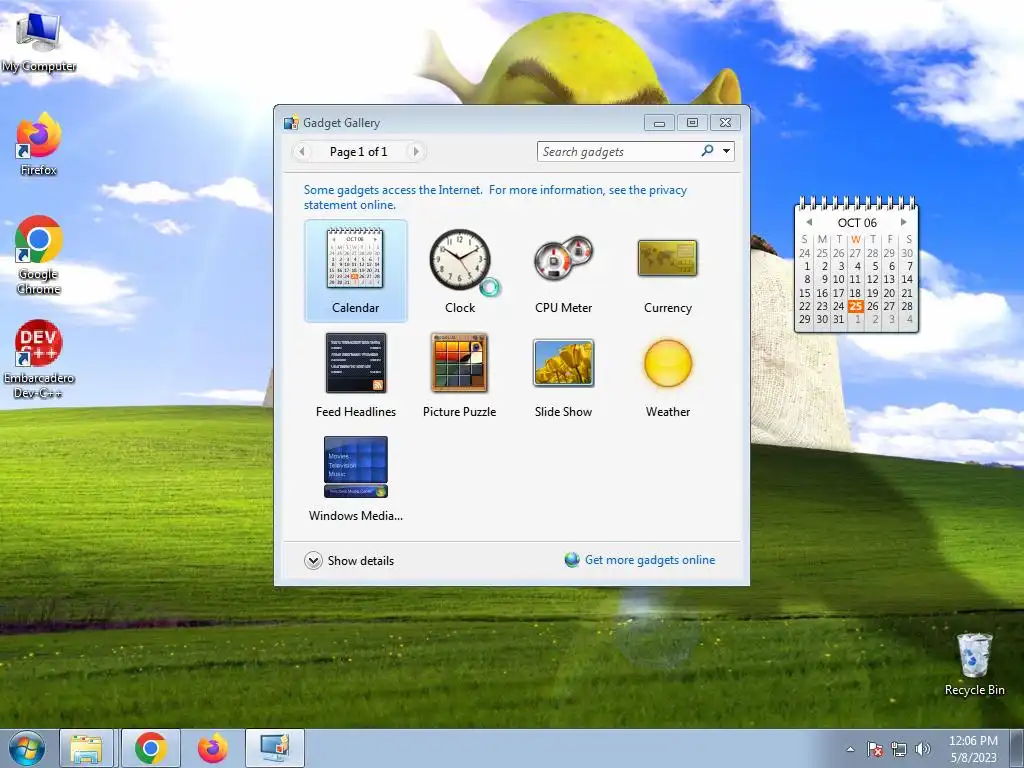Image resolution: width=1024 pixels, height=768 pixels.
Task: Go to the previous gallery page
Action: coord(301,152)
